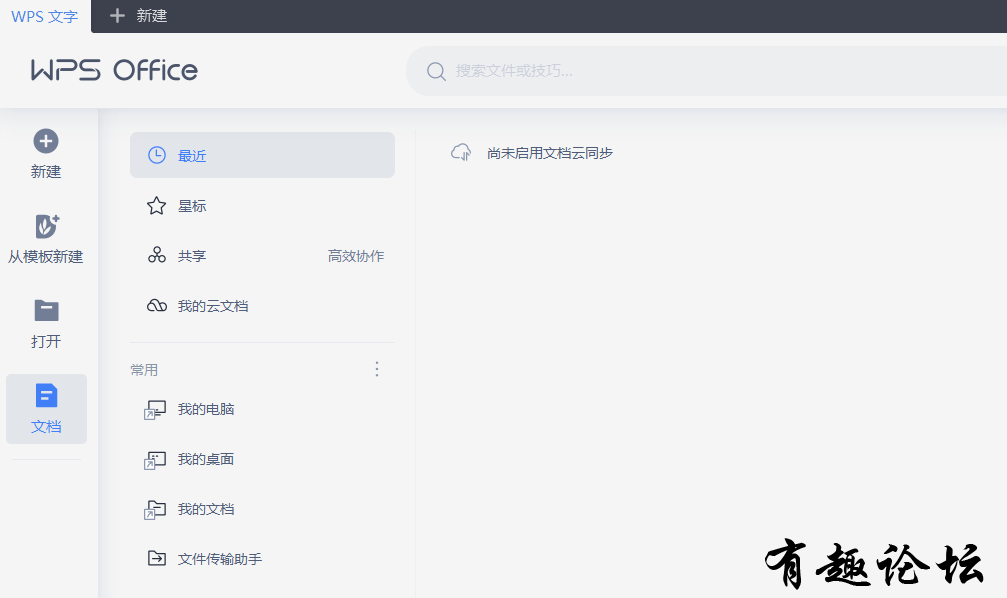This screenshot has height=598, width=1007.
Task: Click the transfer icon beside 文件传输助手
Action: point(157,558)
